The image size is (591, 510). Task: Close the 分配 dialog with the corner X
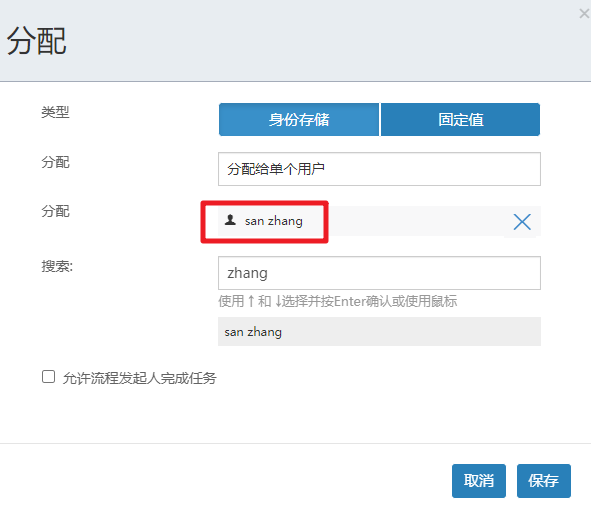tap(584, 14)
